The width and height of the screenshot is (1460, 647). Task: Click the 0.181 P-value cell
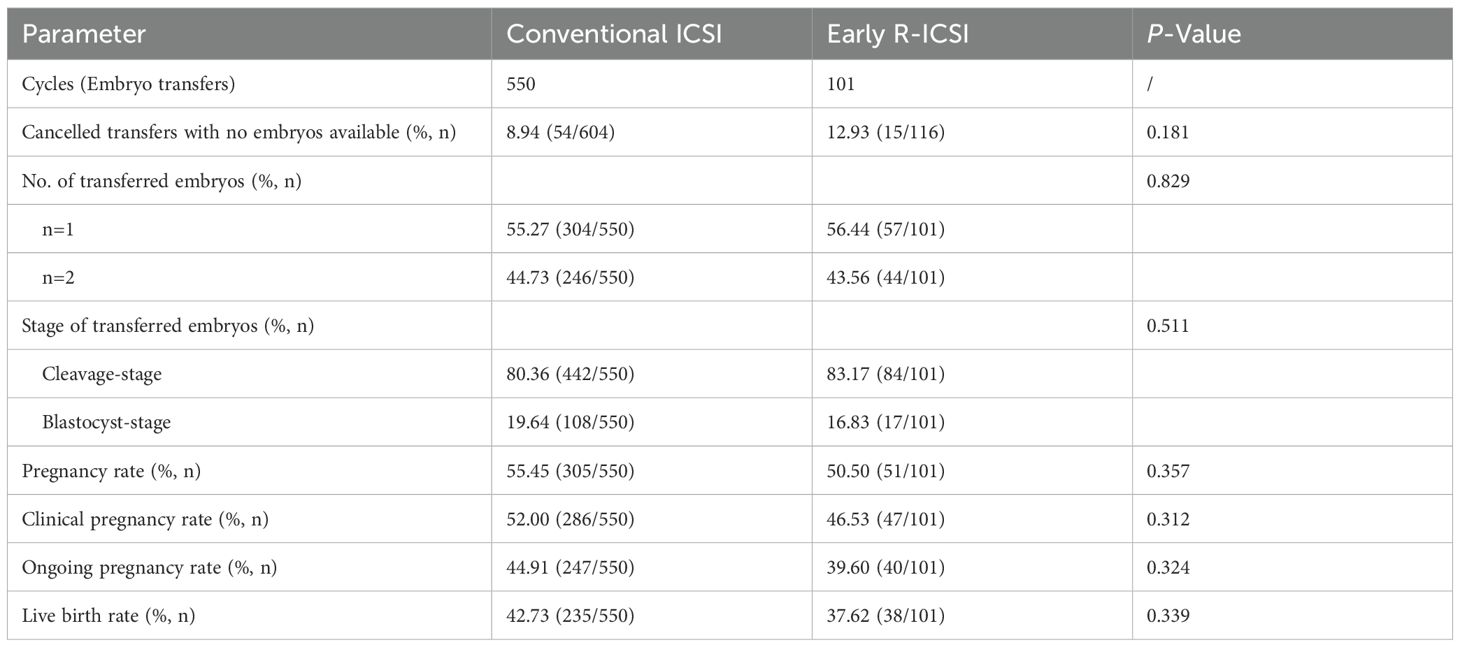[x=1168, y=132]
